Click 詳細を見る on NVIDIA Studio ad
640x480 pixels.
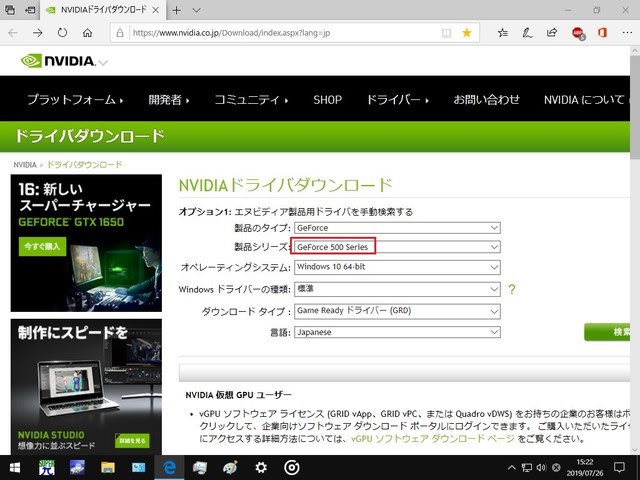tap(132, 441)
